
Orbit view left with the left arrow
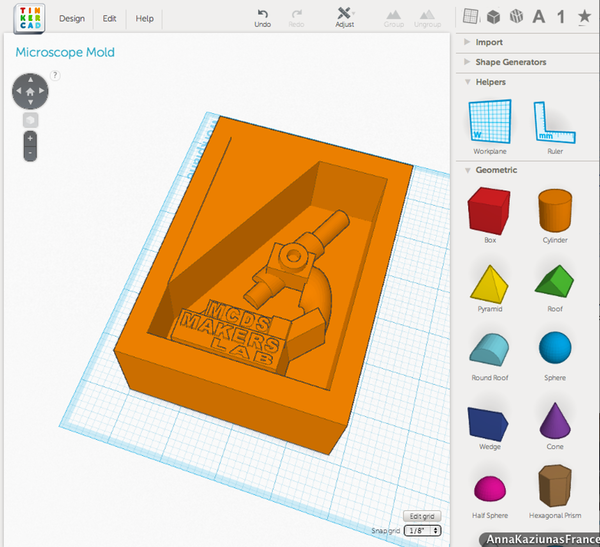[19, 91]
